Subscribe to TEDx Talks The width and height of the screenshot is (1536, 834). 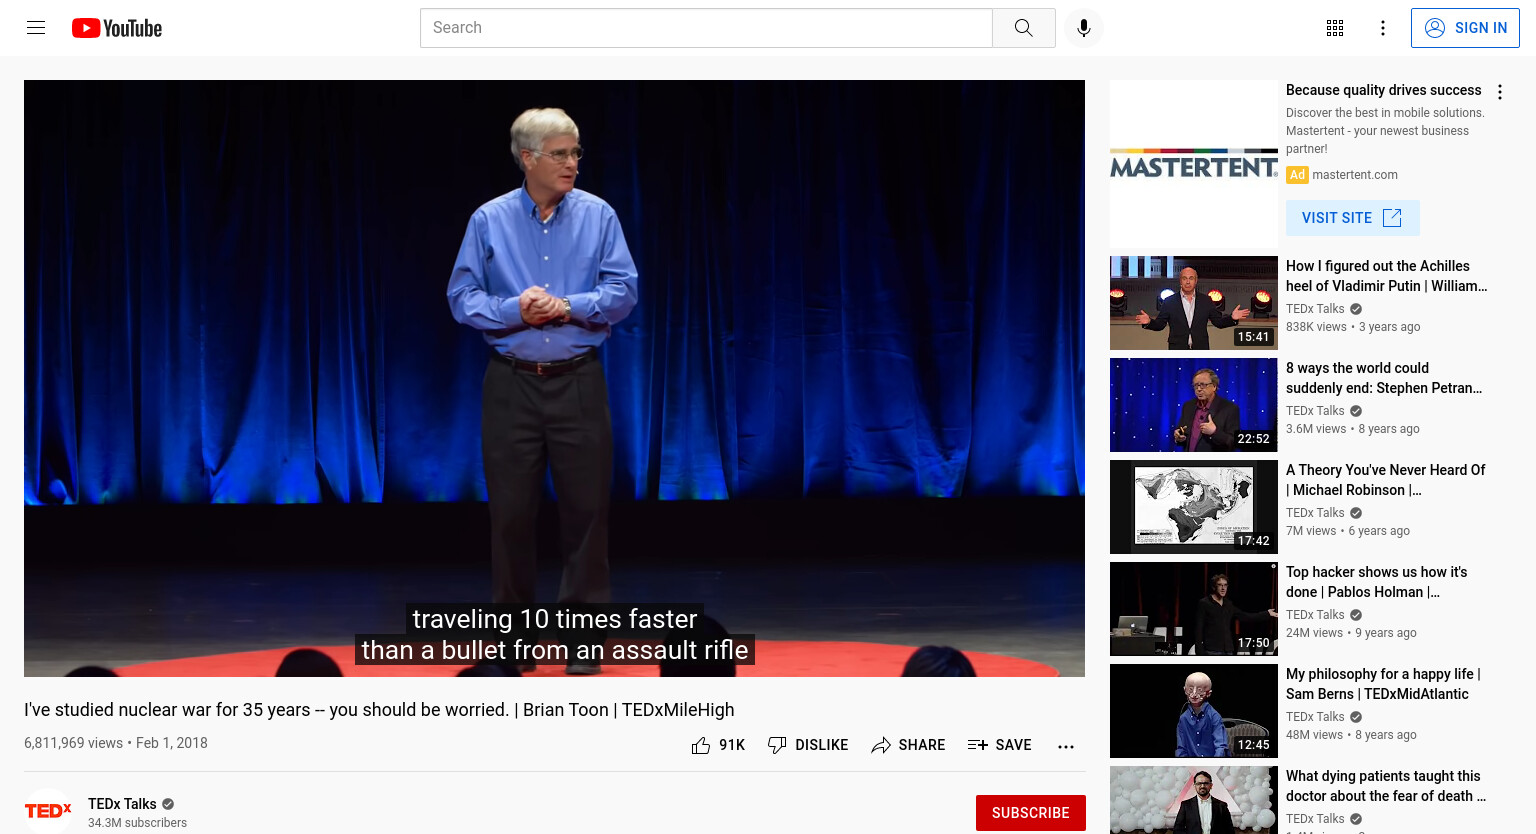coord(1030,813)
